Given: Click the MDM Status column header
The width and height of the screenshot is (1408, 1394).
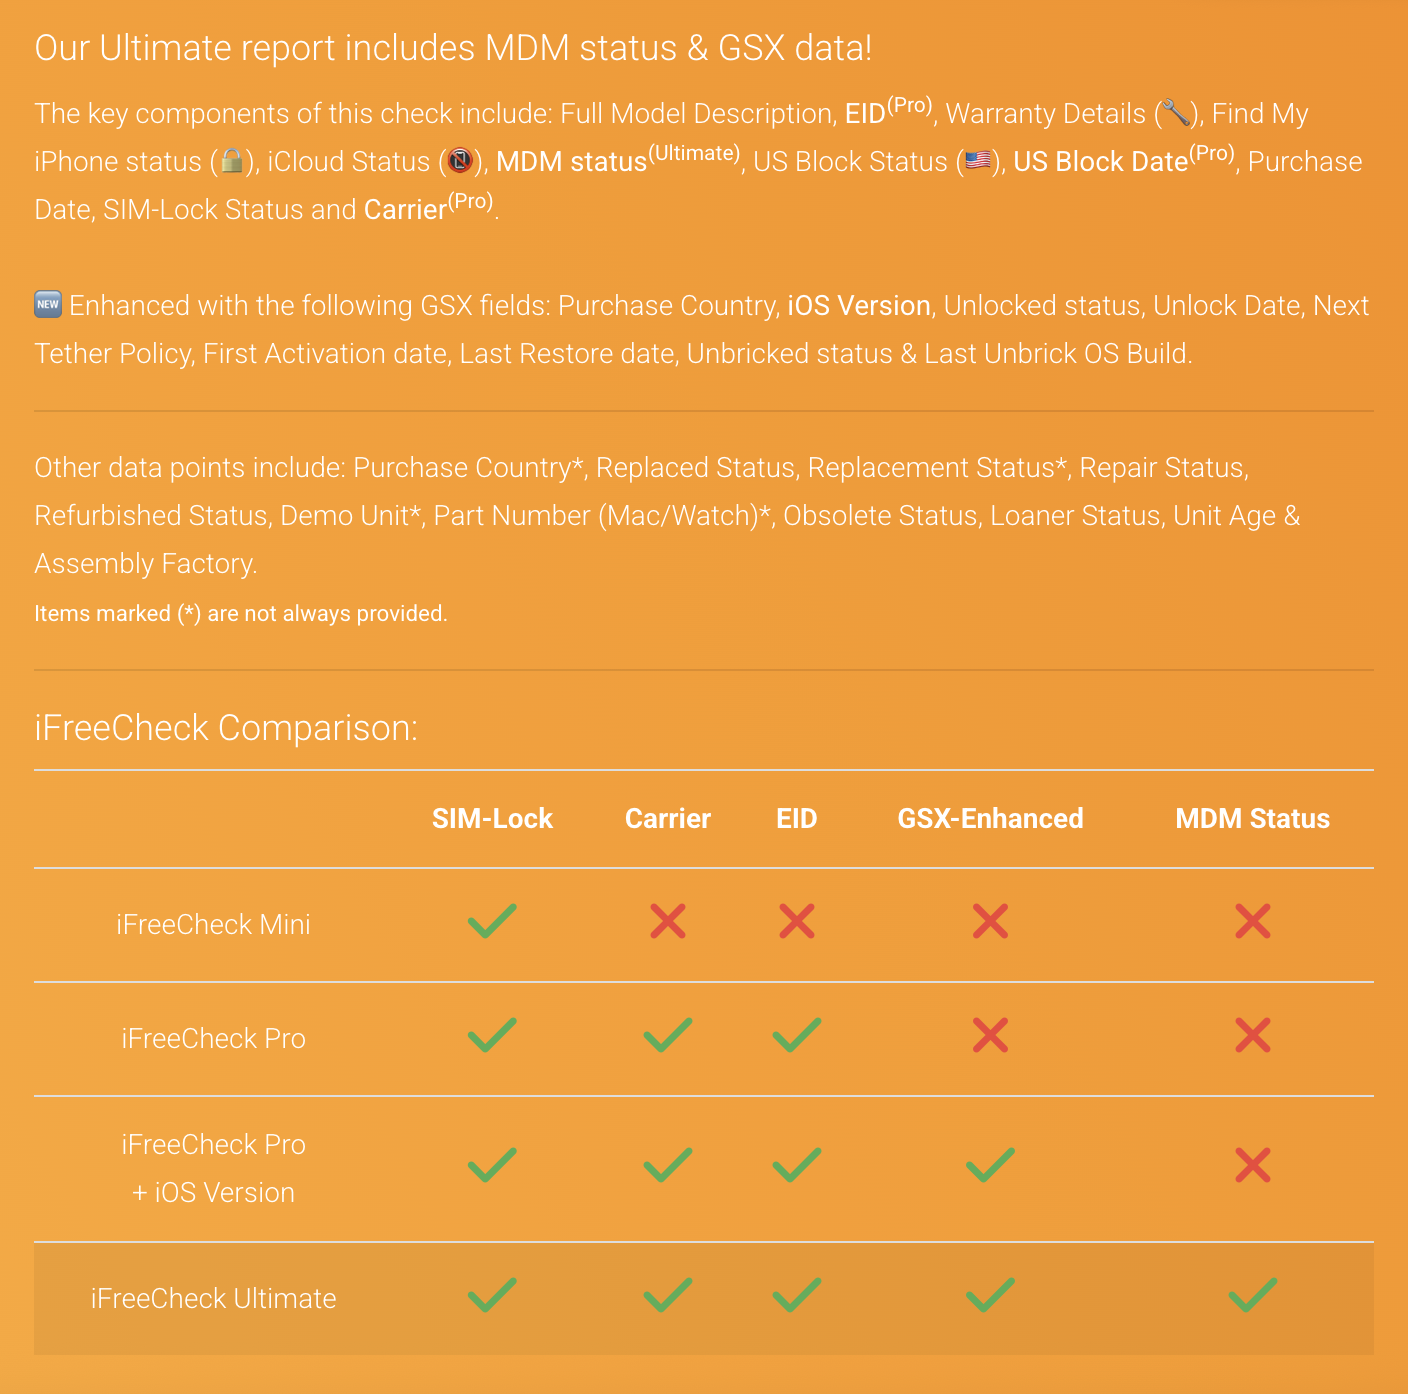Looking at the screenshot, I should pyautogui.click(x=1252, y=818).
